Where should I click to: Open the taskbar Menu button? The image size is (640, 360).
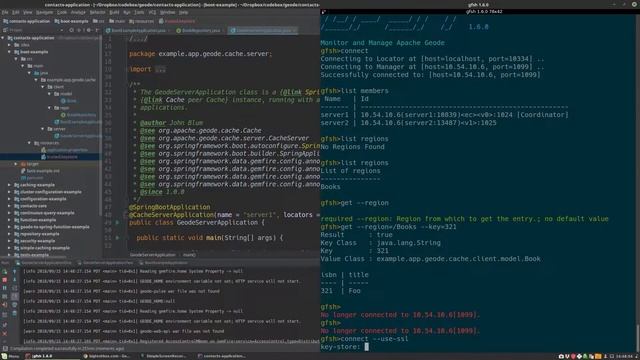coord(10,356)
